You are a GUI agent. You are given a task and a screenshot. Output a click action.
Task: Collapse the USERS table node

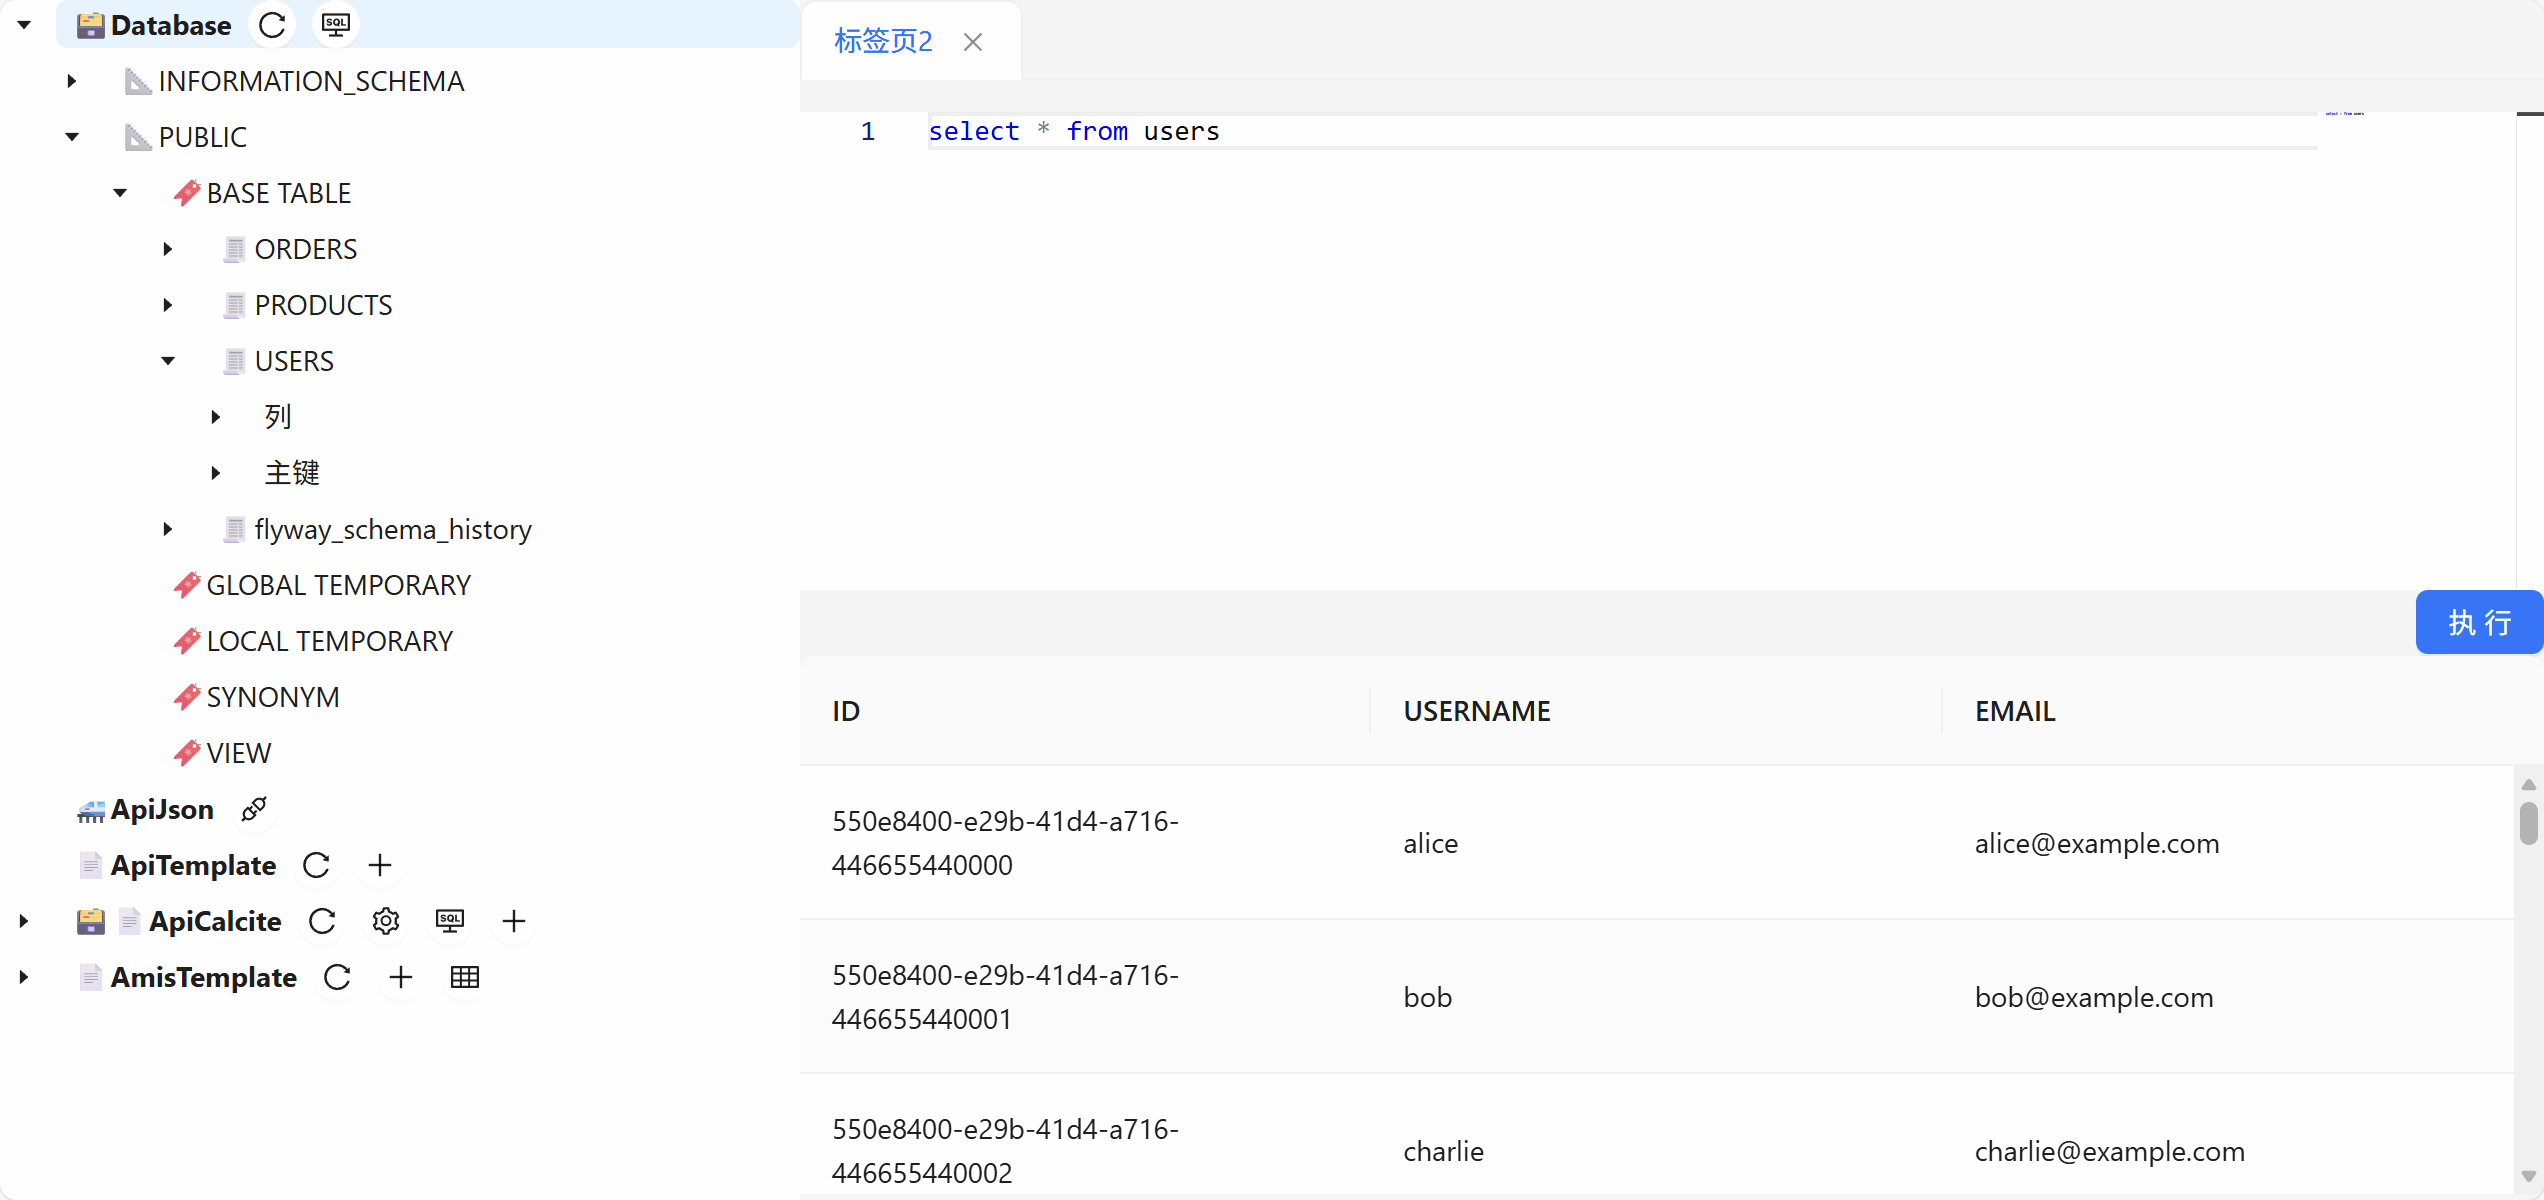point(168,361)
